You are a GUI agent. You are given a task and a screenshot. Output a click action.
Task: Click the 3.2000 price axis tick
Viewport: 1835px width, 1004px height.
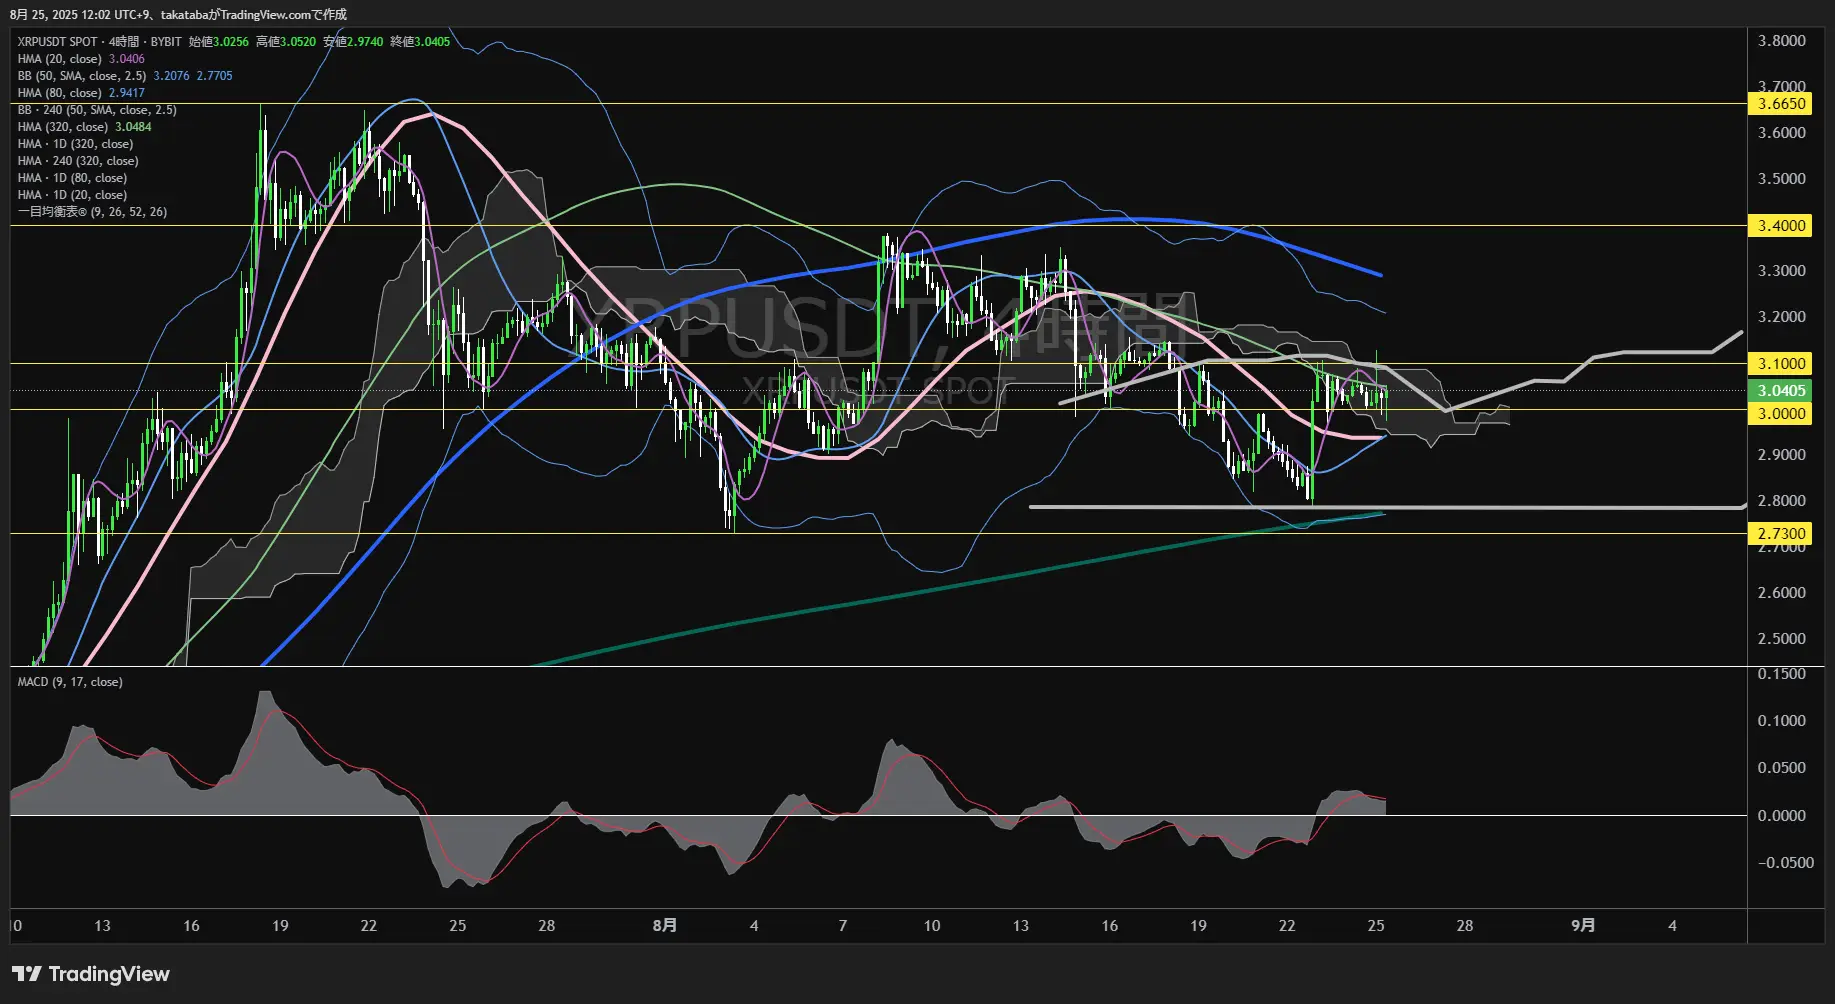pos(1781,317)
